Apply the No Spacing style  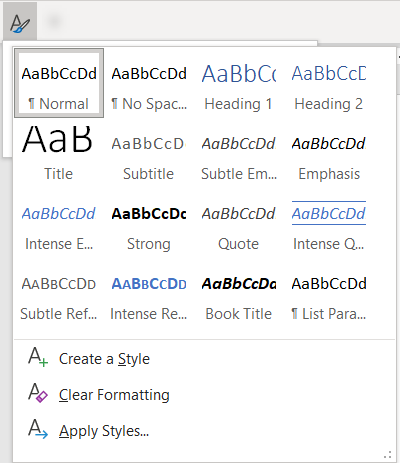coord(149,83)
